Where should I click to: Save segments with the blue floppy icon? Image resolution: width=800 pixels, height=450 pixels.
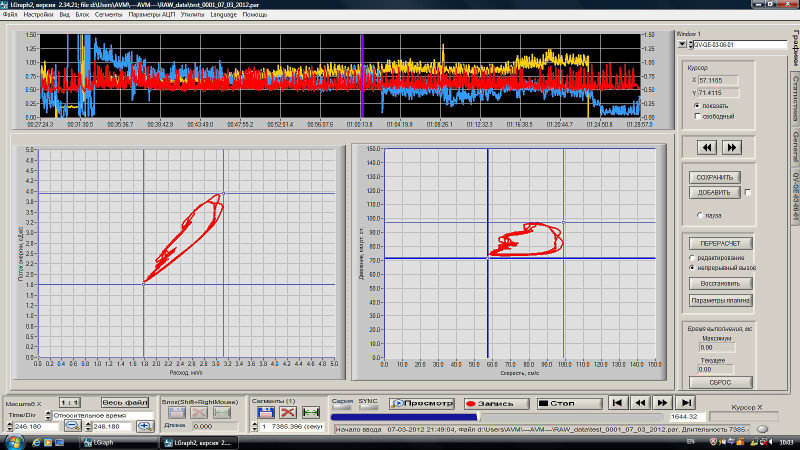click(x=267, y=412)
